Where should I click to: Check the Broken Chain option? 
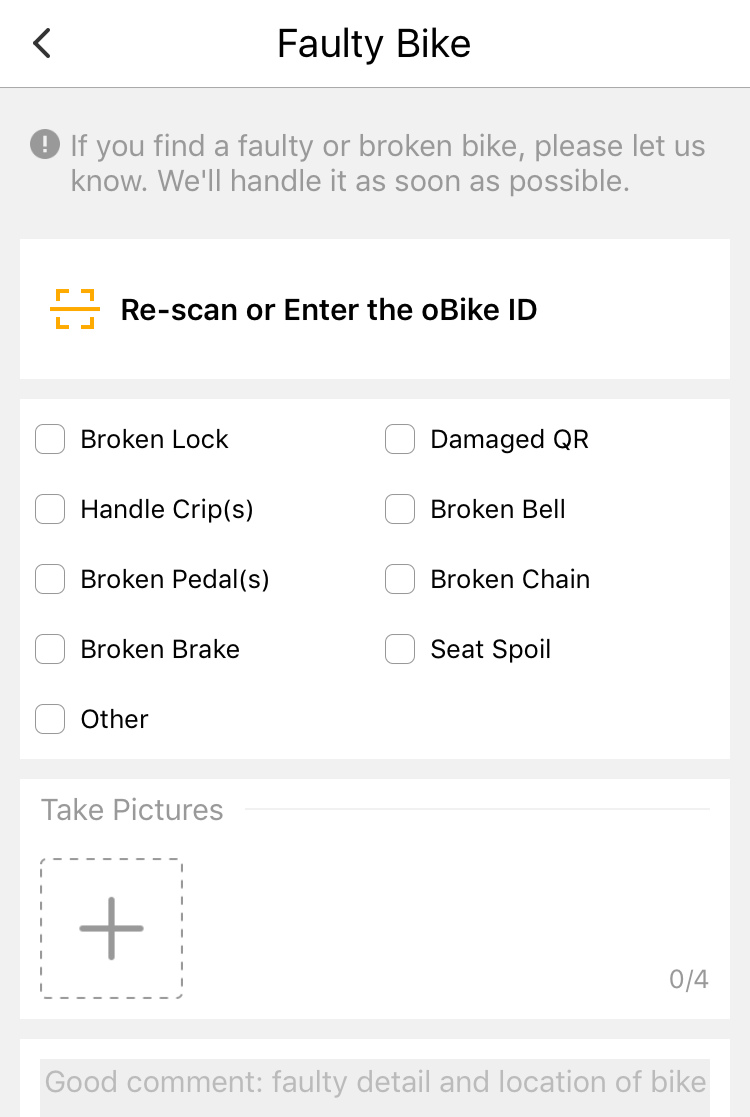(x=400, y=579)
